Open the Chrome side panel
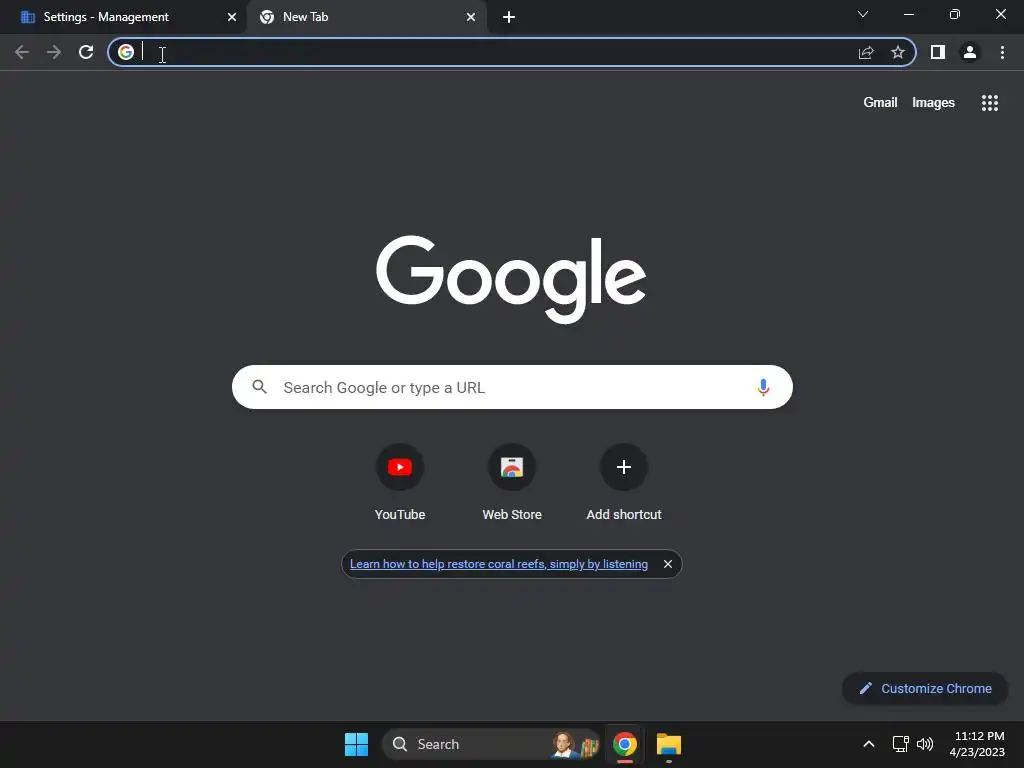1024x768 pixels. tap(938, 52)
